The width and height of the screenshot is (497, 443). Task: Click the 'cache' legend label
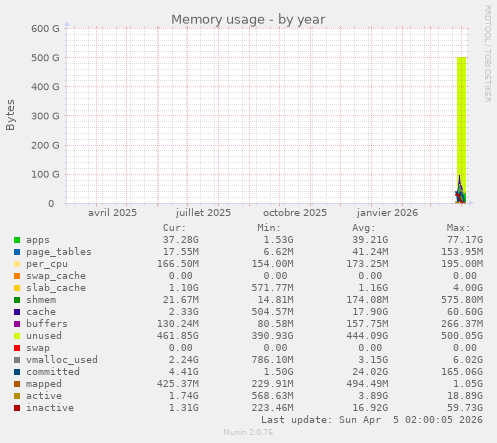41,312
